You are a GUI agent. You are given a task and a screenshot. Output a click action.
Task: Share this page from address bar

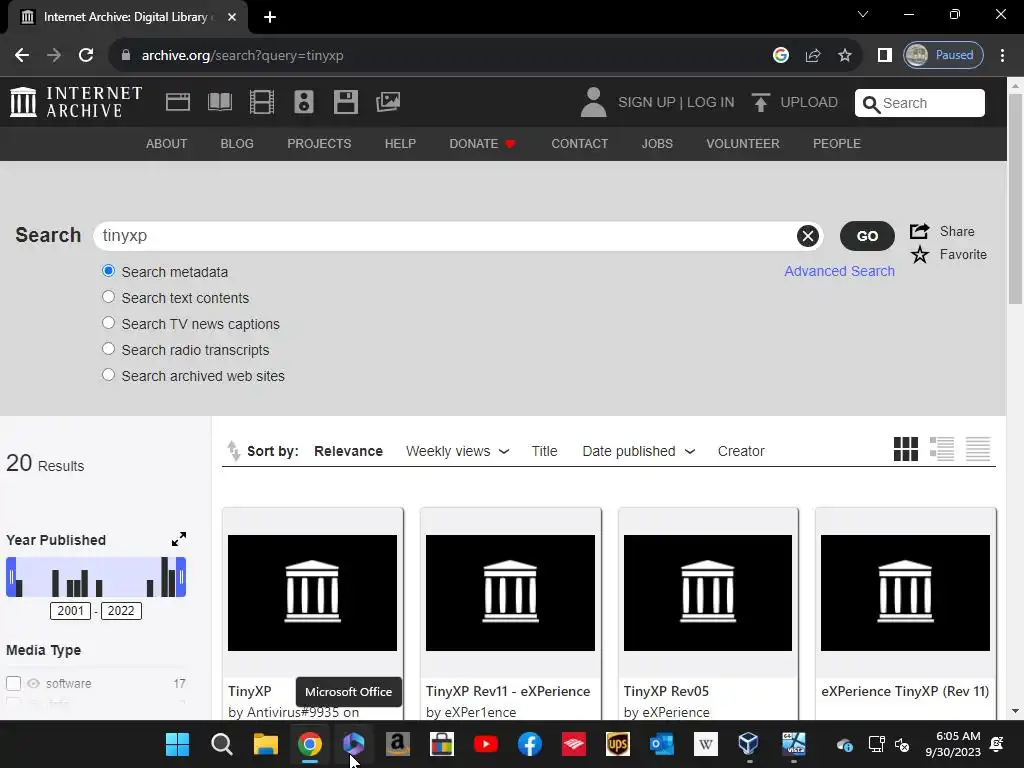point(812,56)
